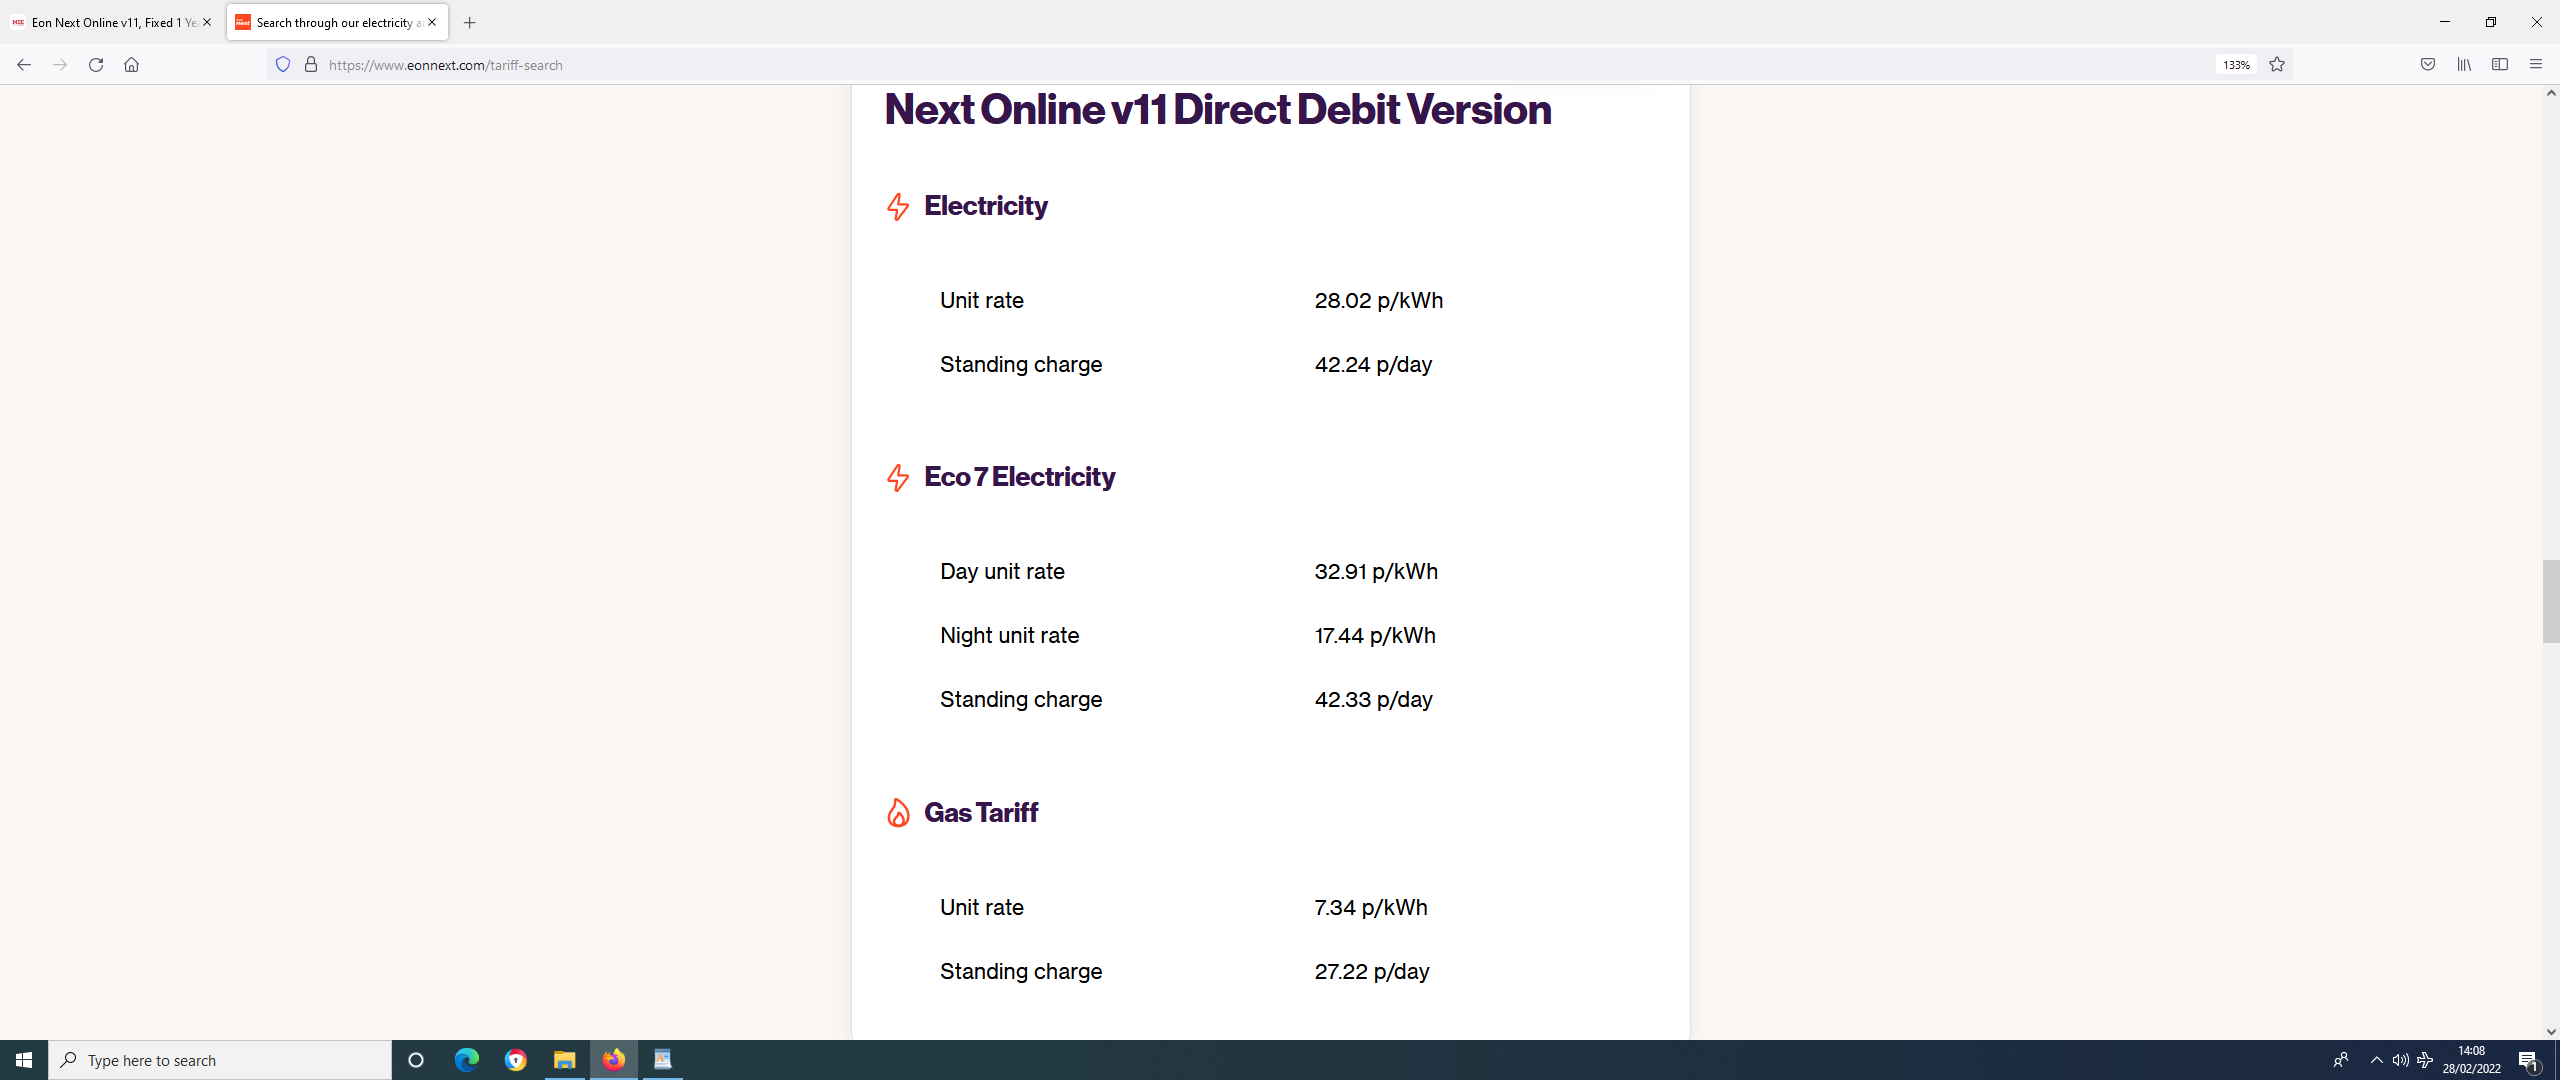The image size is (2560, 1080).
Task: Click the Gas Tariff heading
Action: [981, 813]
